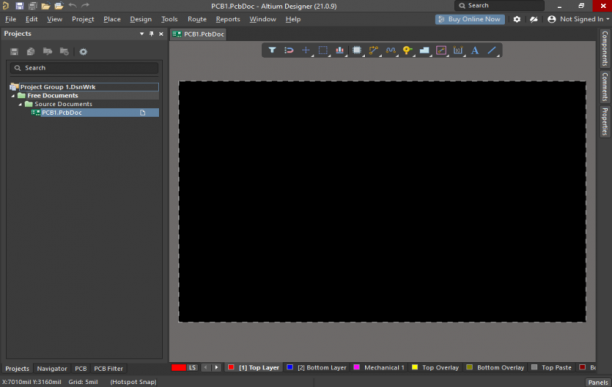Image resolution: width=612 pixels, height=387 pixels.
Task: Open the Snap Options magnet tool
Action: coord(289,50)
